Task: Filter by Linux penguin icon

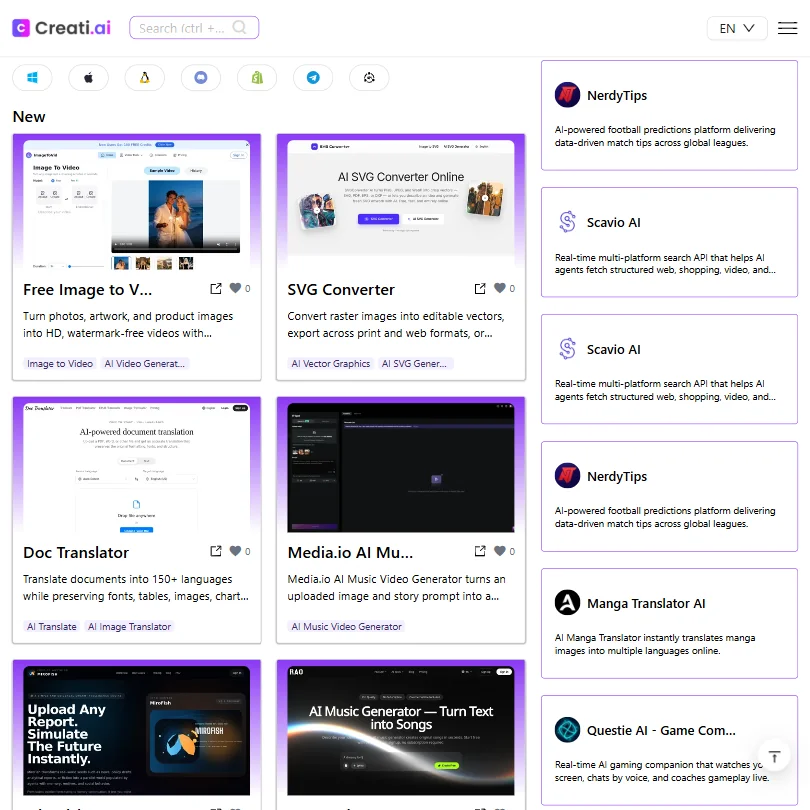Action: 145,78
